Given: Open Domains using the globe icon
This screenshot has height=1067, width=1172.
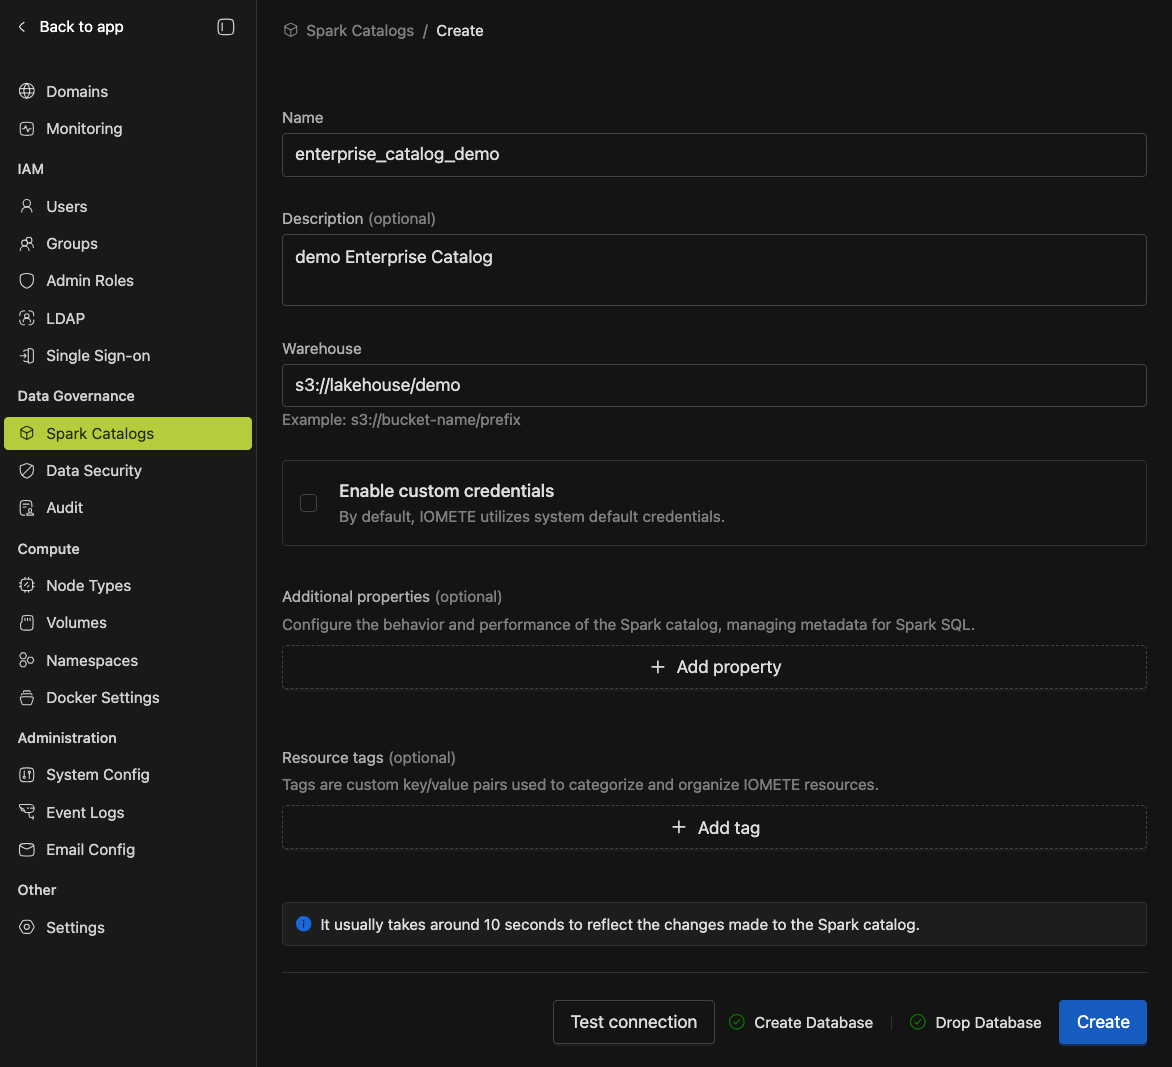Looking at the screenshot, I should pos(26,91).
